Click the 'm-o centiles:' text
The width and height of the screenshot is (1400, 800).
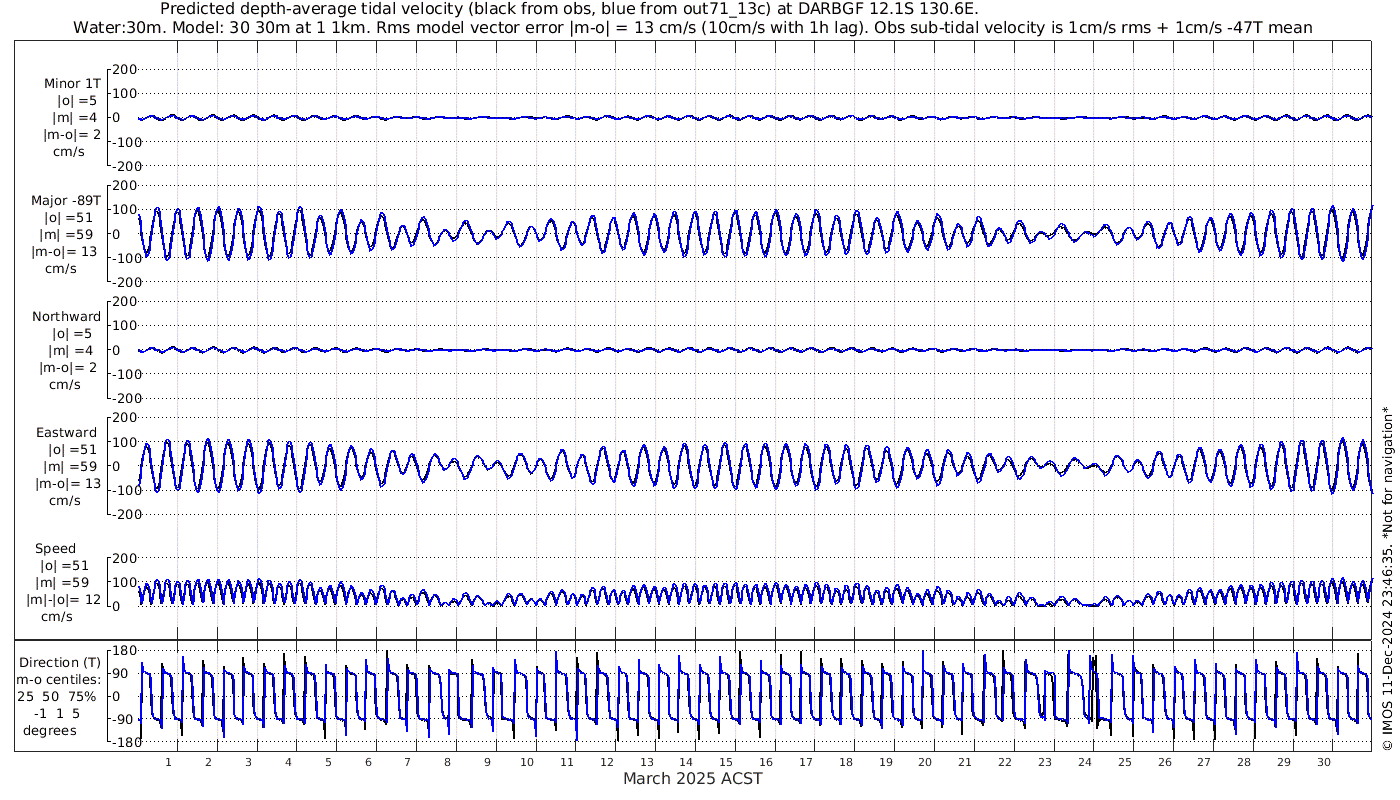60,679
